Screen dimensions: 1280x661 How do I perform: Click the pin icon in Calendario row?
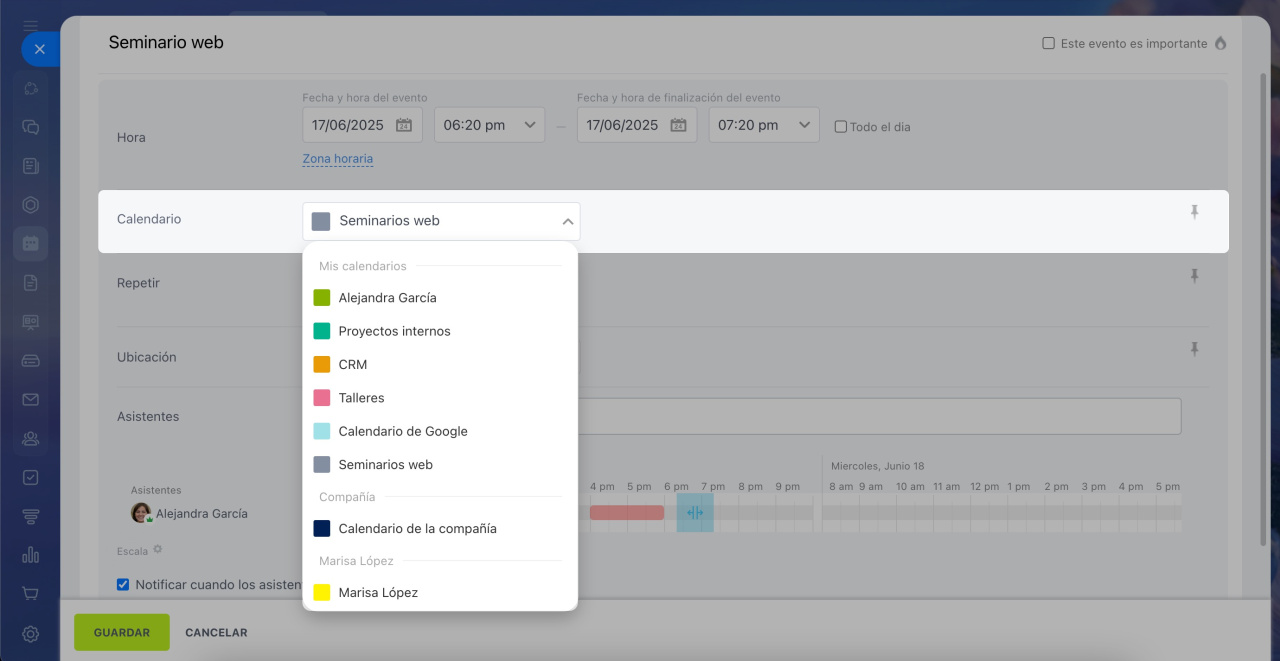(x=1194, y=212)
